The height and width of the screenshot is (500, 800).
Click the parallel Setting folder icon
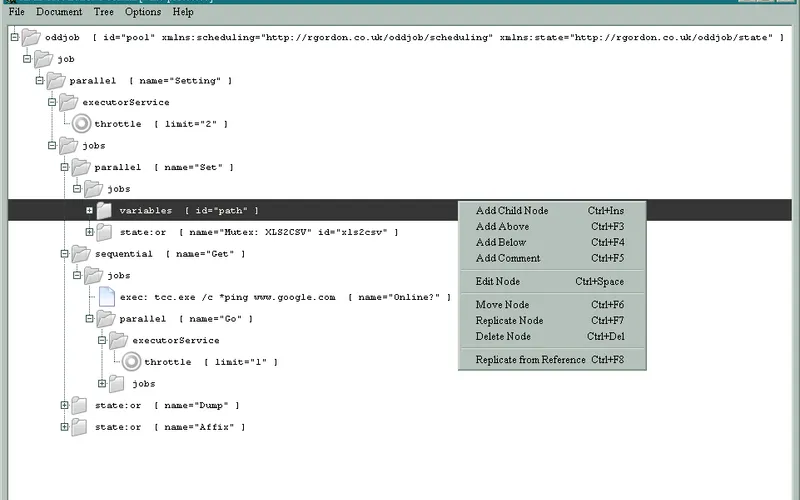(56, 80)
